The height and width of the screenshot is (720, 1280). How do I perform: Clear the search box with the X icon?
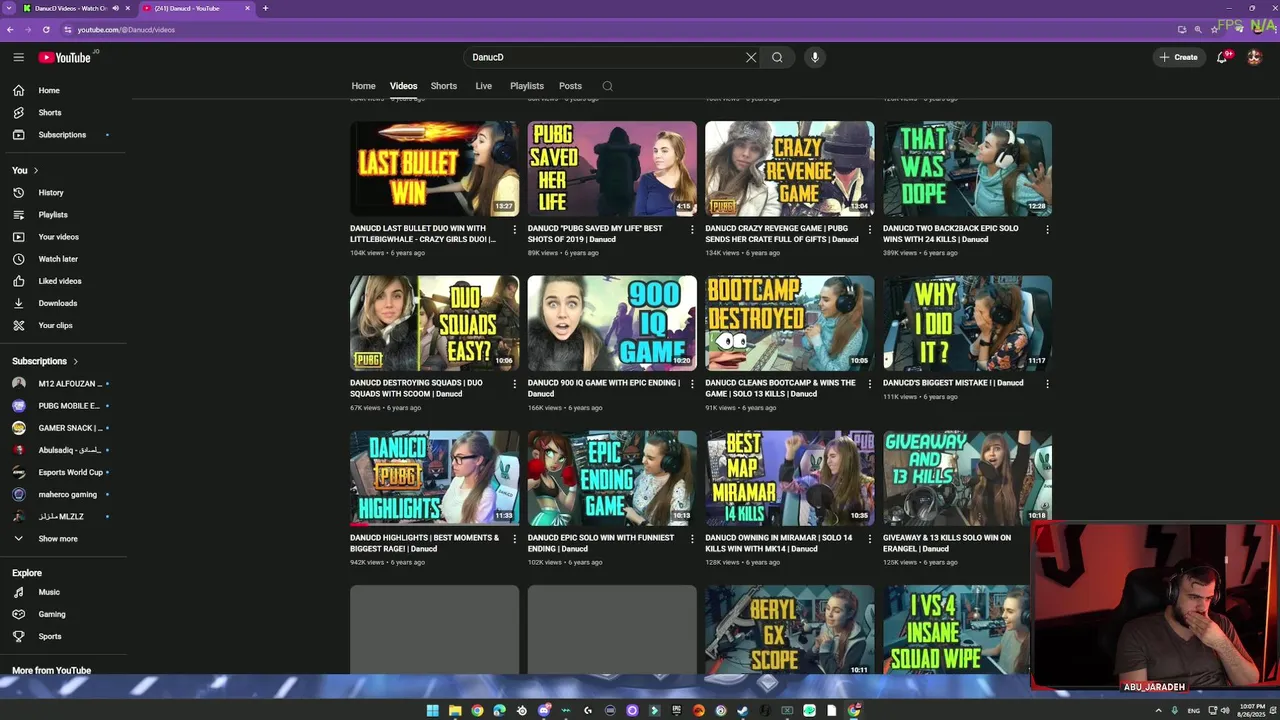[751, 57]
